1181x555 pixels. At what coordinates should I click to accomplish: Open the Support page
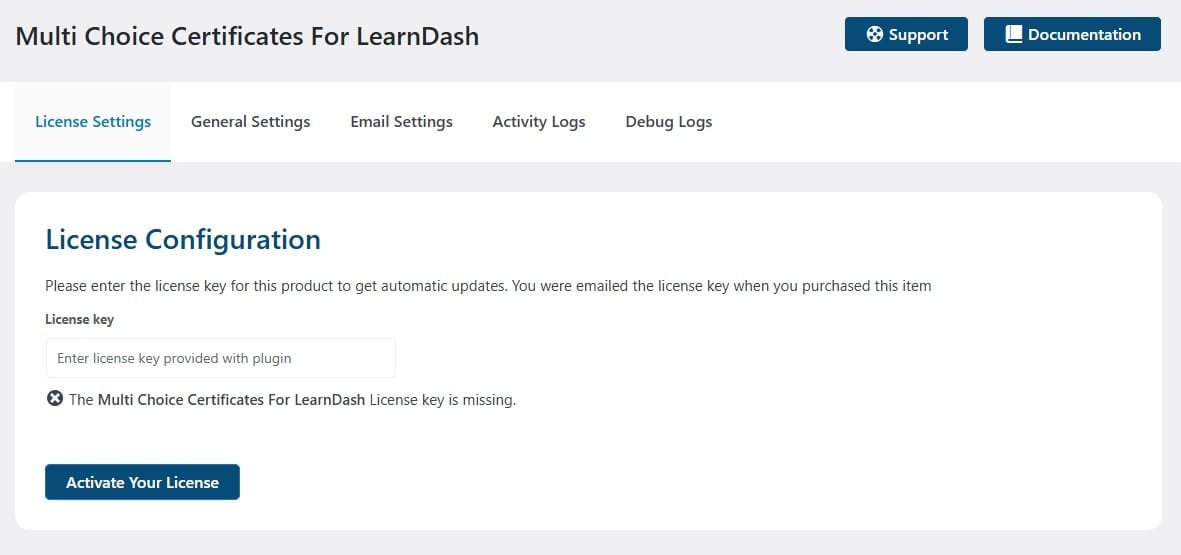pyautogui.click(x=906, y=35)
